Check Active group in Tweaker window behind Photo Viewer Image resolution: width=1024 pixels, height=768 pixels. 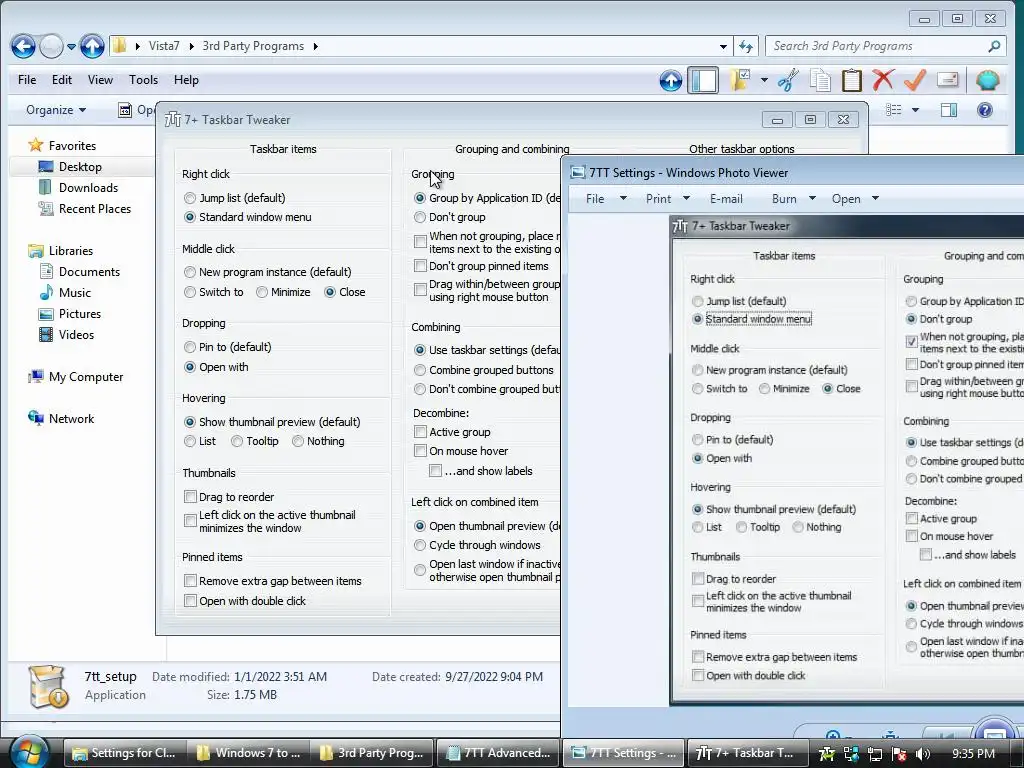(421, 432)
